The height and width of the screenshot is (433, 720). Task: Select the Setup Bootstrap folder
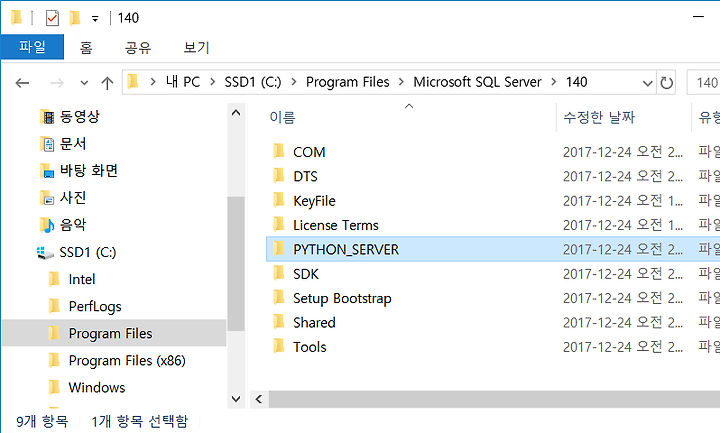(x=342, y=298)
